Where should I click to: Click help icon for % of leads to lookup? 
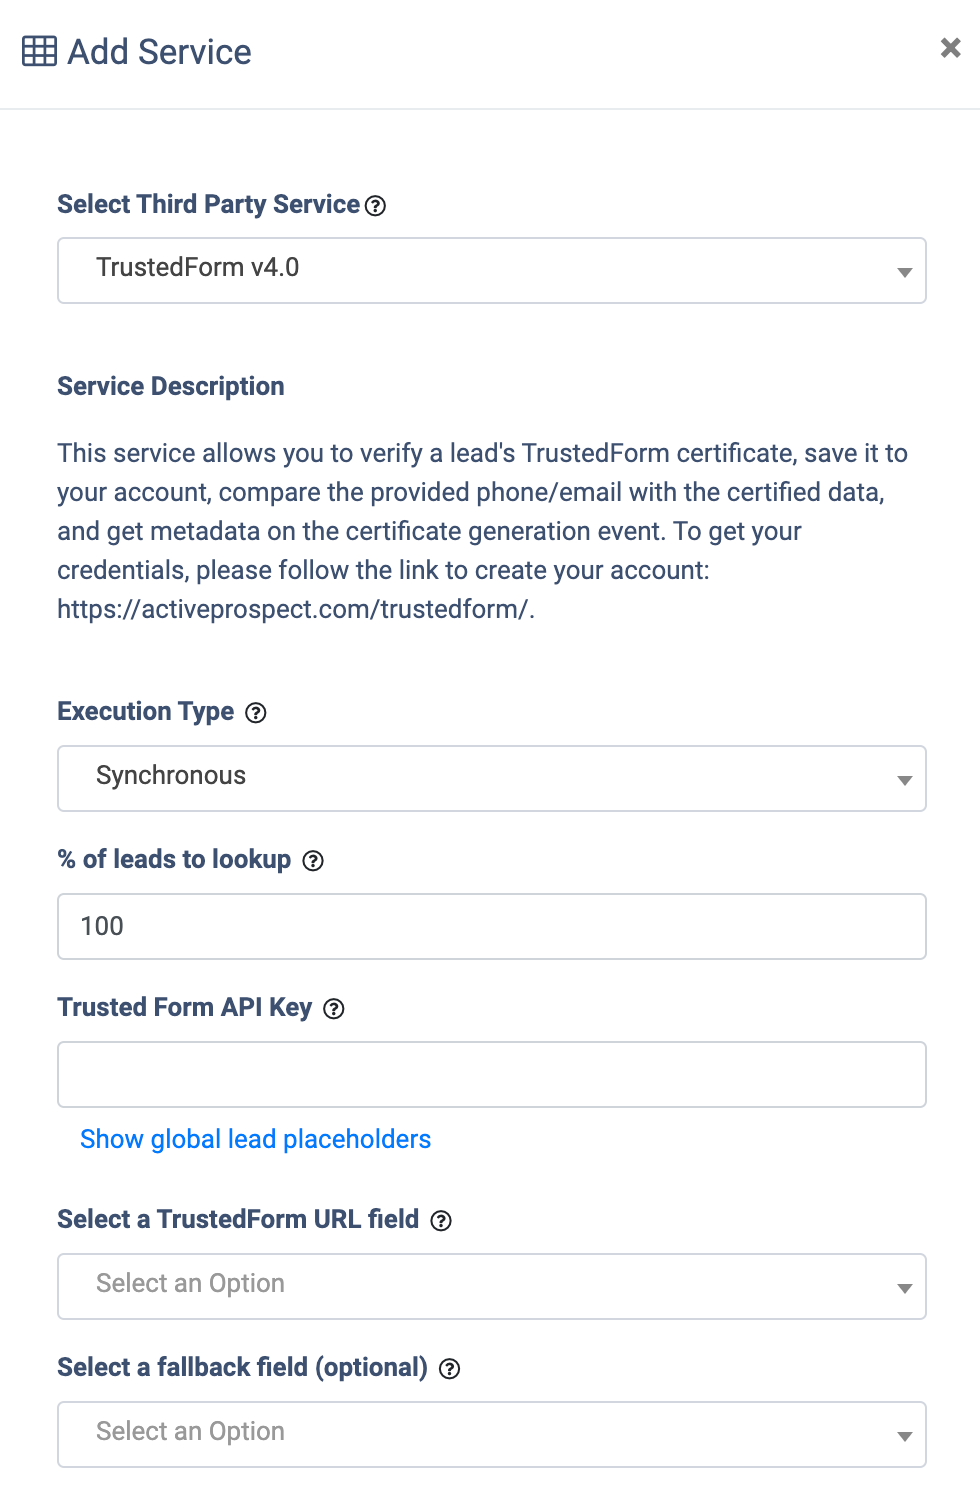[313, 861]
